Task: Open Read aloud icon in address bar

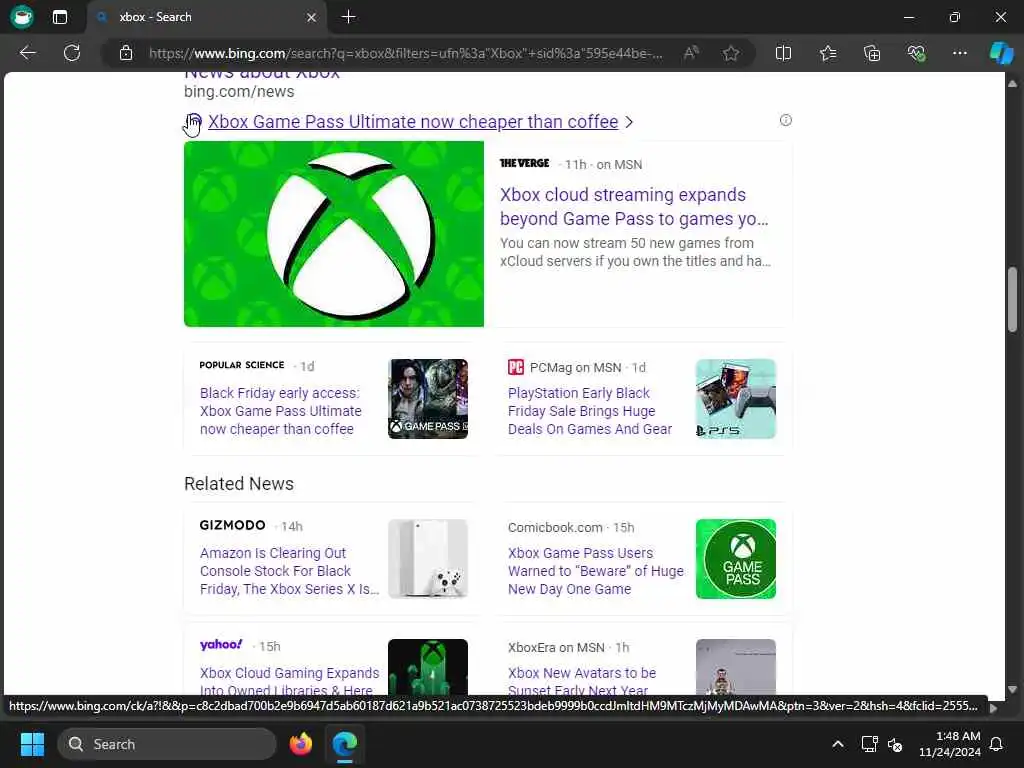Action: tap(691, 53)
